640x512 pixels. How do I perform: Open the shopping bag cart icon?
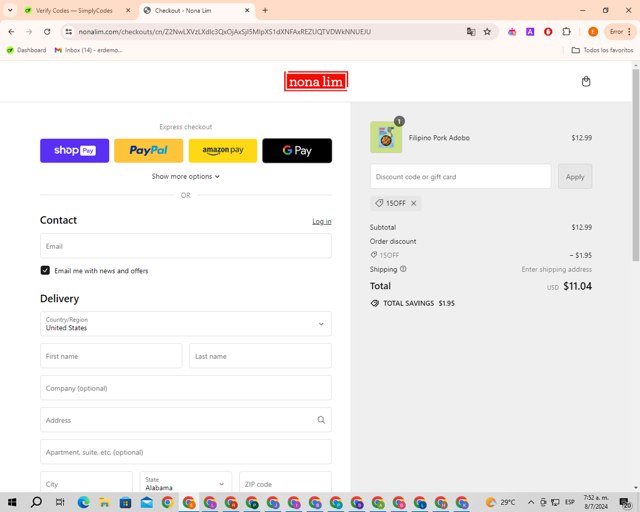[x=586, y=81]
